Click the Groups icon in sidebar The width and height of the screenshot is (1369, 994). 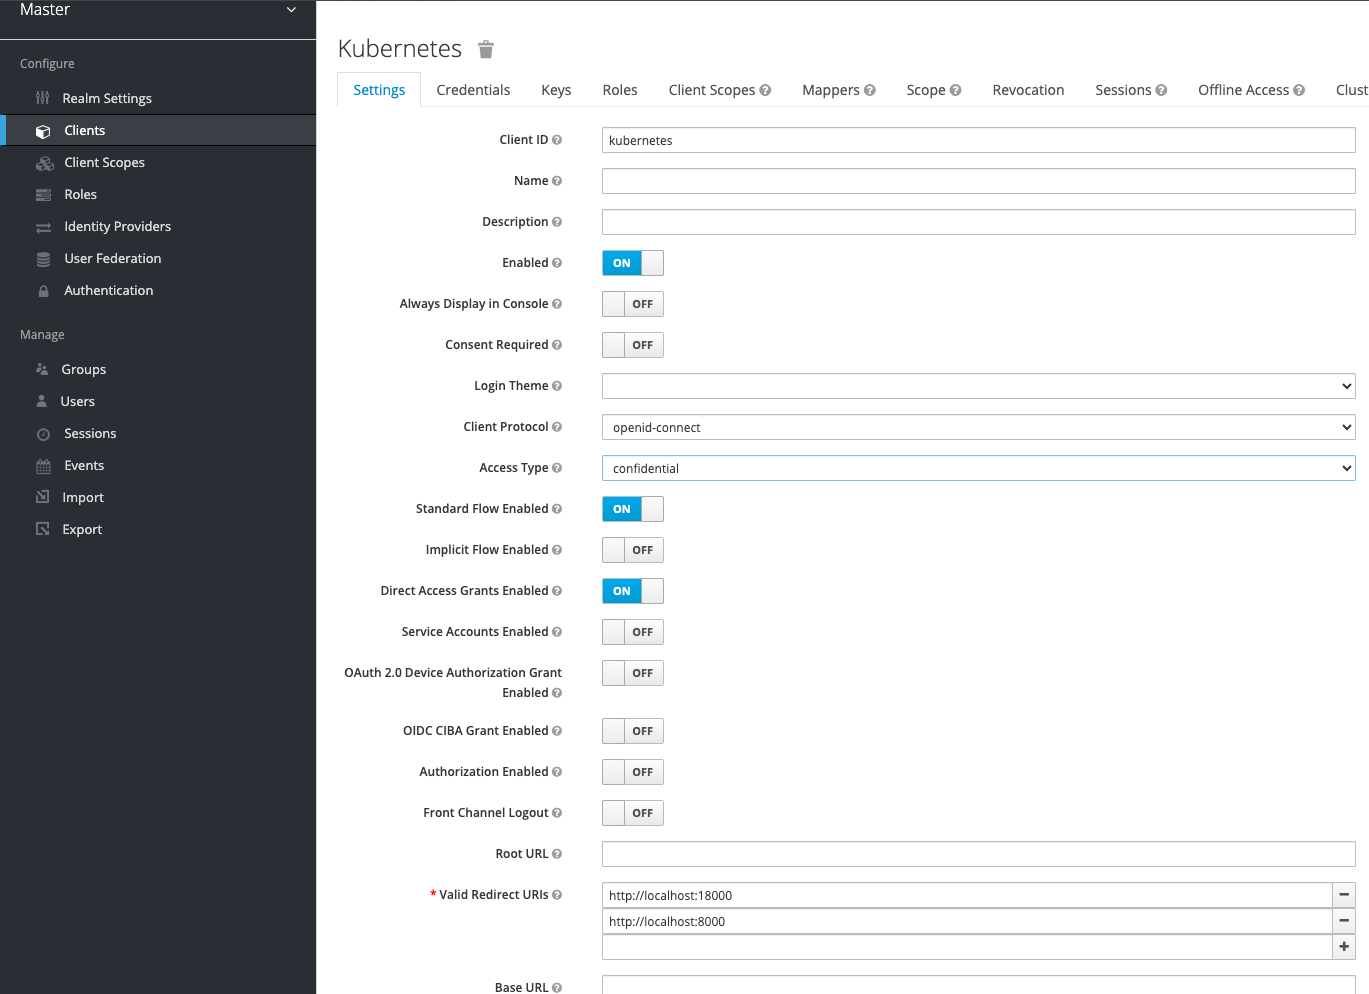coord(42,370)
